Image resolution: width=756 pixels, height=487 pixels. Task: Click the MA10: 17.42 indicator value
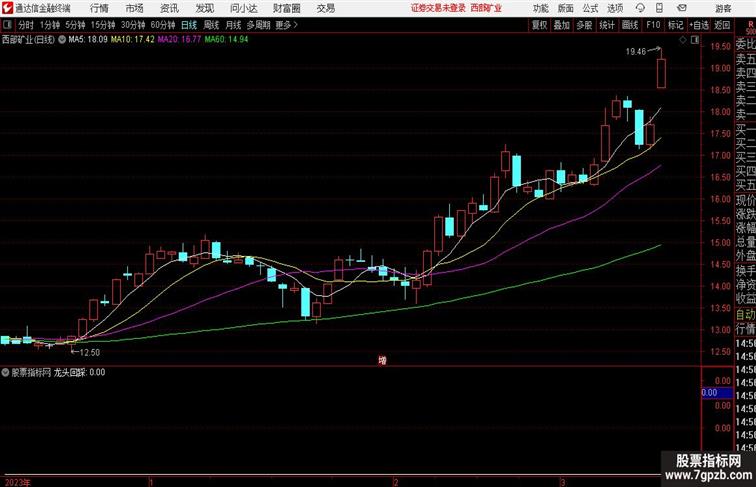[x=133, y=40]
